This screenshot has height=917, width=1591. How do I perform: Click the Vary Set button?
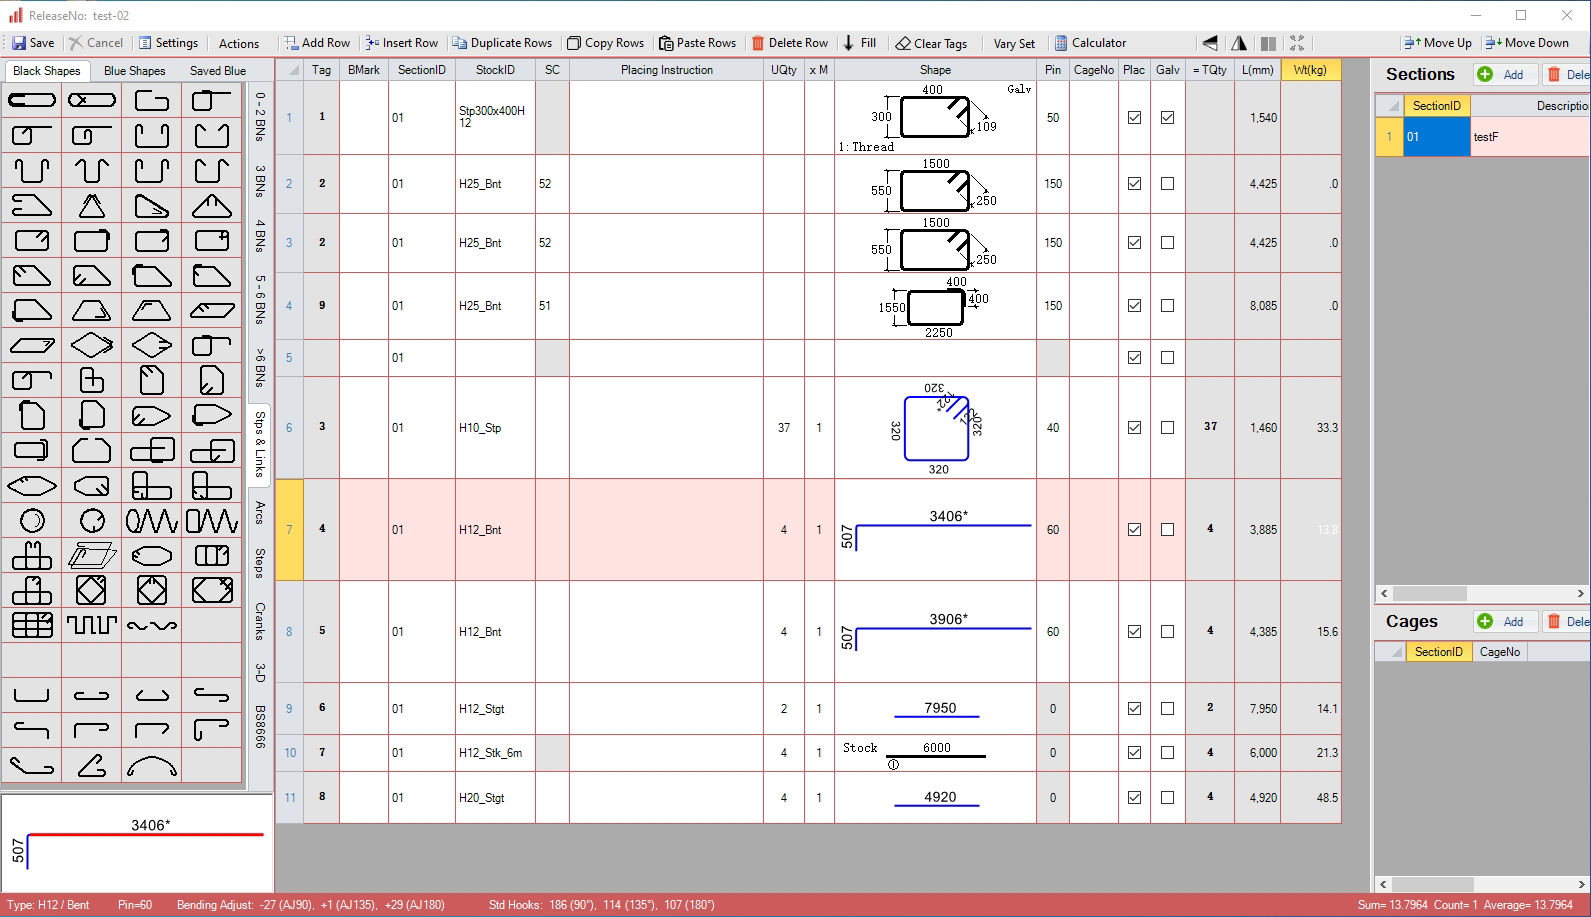[1014, 43]
